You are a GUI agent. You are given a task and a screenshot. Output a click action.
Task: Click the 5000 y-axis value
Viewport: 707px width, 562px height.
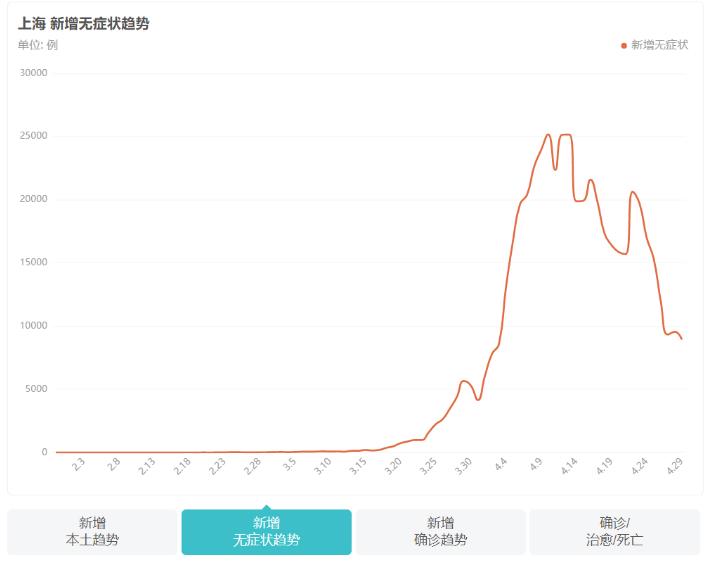click(35, 389)
